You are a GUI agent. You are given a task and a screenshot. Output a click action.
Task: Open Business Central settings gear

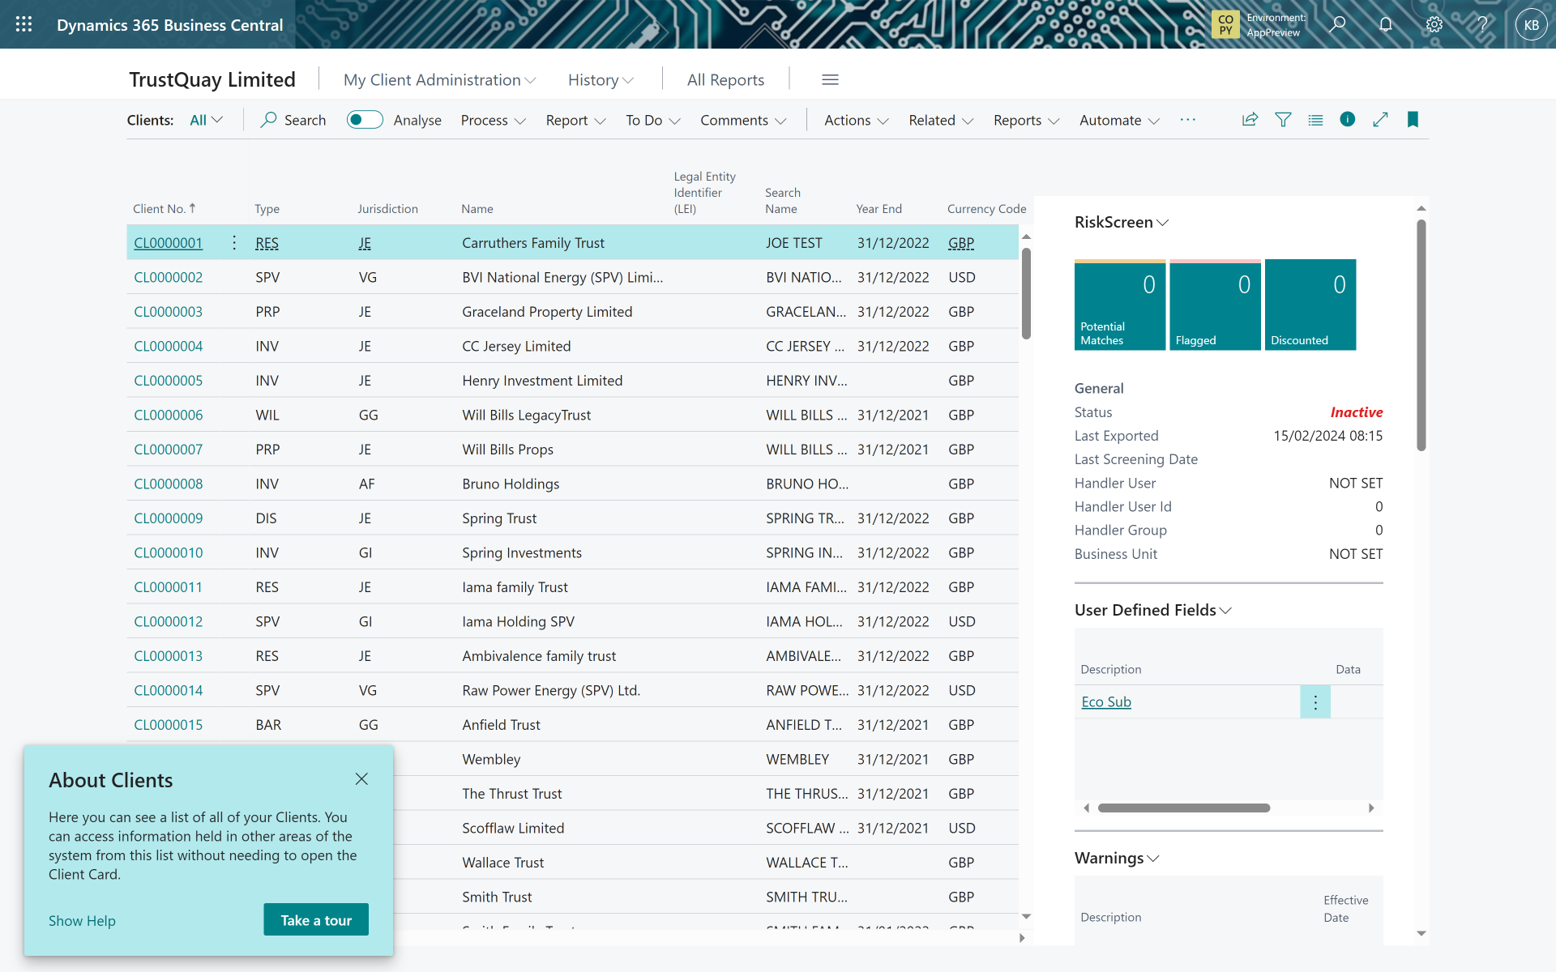(1433, 23)
